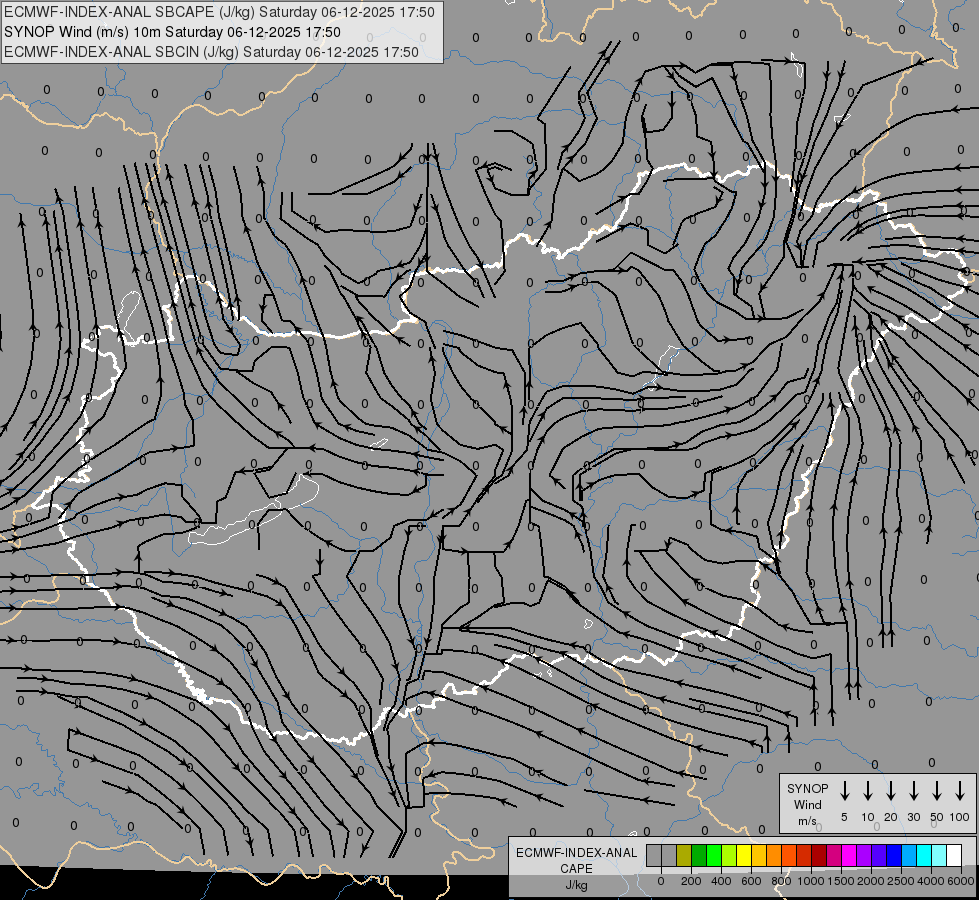The width and height of the screenshot is (979, 900).
Task: Pick the cyan swatch near 4000
Action: point(925,855)
